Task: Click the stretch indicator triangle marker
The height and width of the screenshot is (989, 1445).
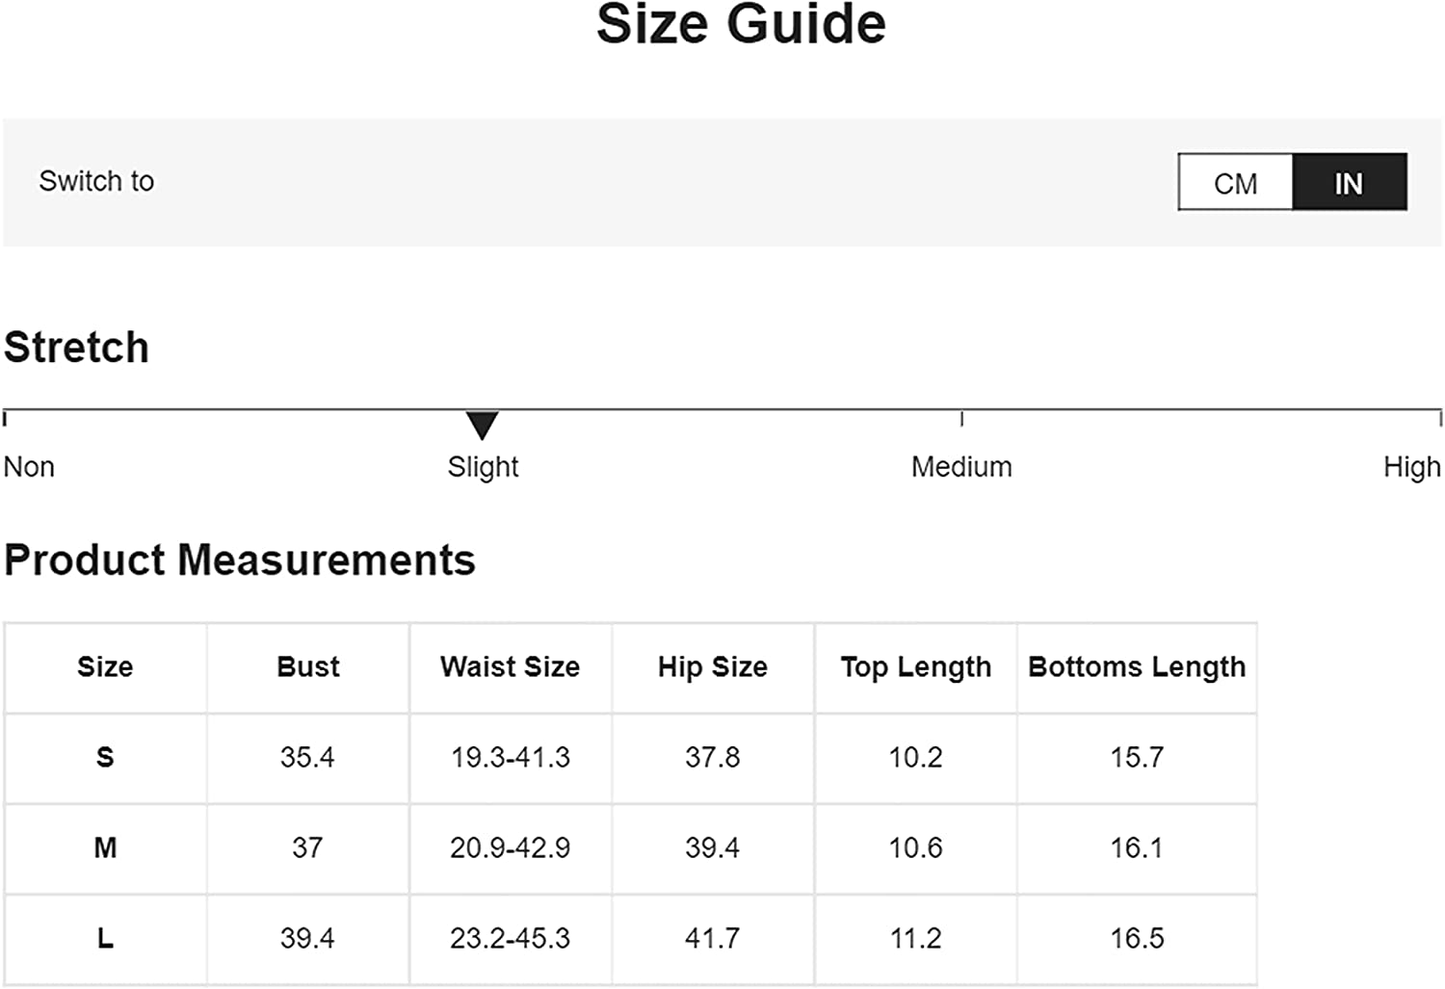Action: click(482, 425)
